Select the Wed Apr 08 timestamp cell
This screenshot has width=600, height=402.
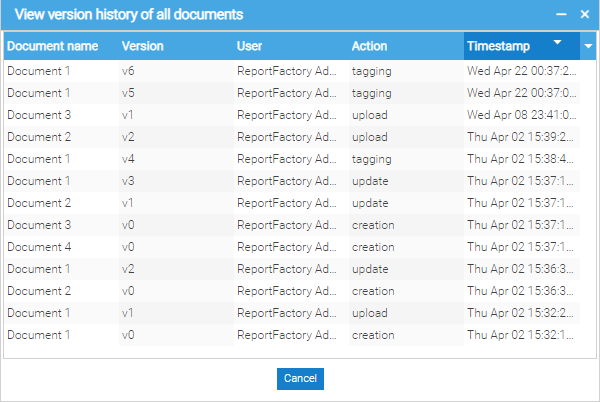(522, 115)
